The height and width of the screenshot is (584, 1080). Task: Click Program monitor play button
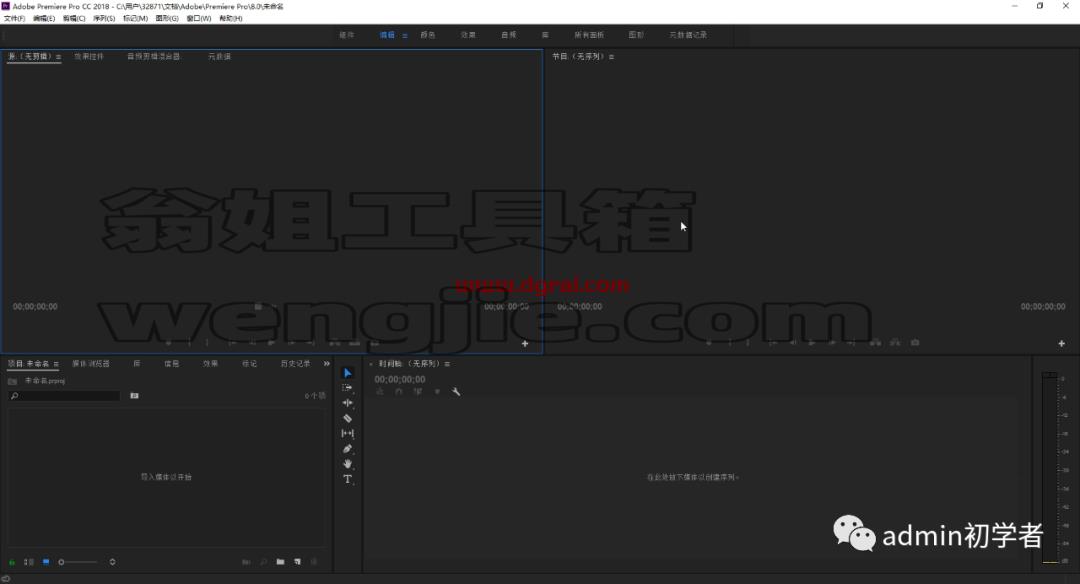click(x=812, y=342)
